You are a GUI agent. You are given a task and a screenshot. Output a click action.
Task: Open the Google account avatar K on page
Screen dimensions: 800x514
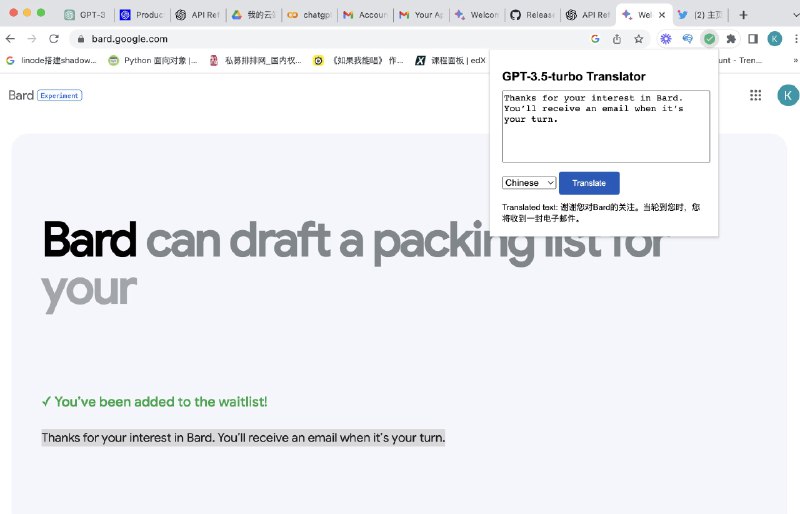[x=788, y=95]
